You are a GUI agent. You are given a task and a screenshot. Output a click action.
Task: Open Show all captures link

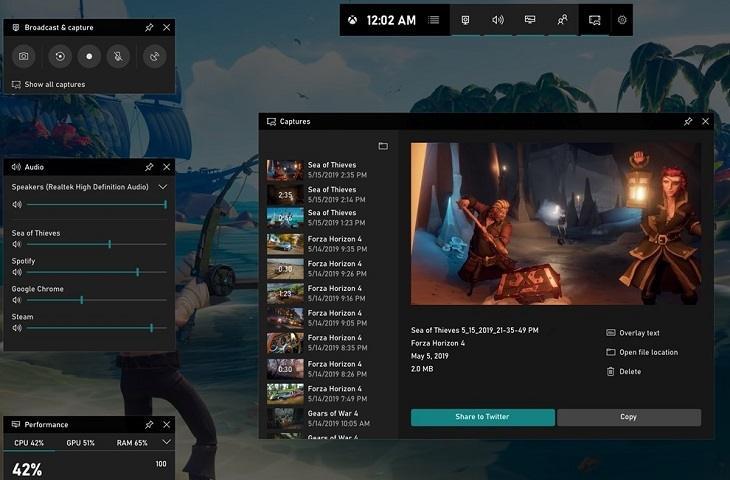tap(48, 84)
